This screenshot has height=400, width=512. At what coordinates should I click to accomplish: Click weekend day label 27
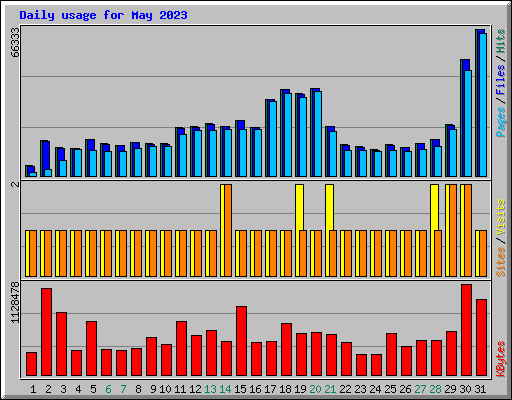420,389
